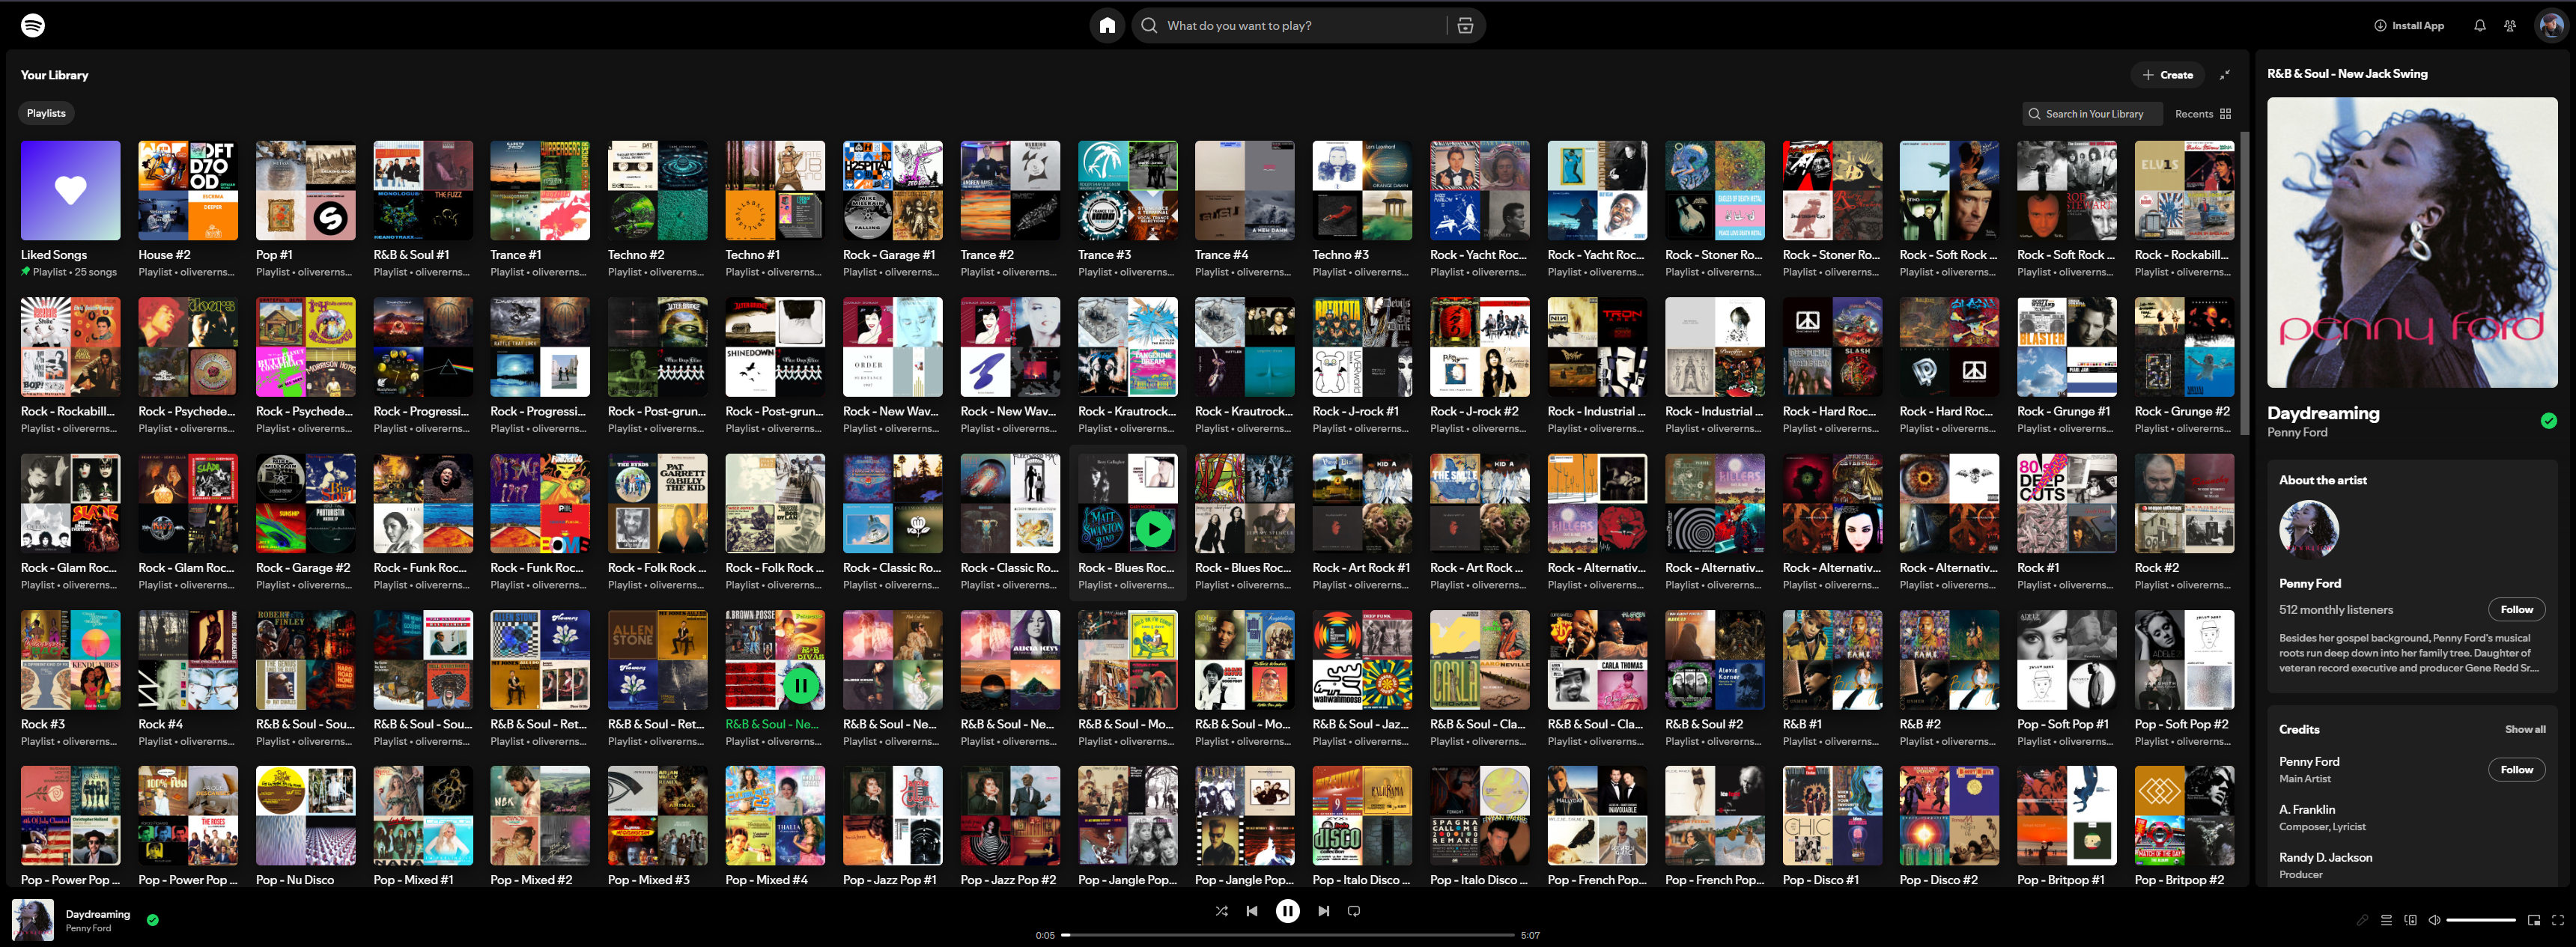Collapse Your Library panel
Viewport: 2576px width, 947px height.
[2226, 74]
